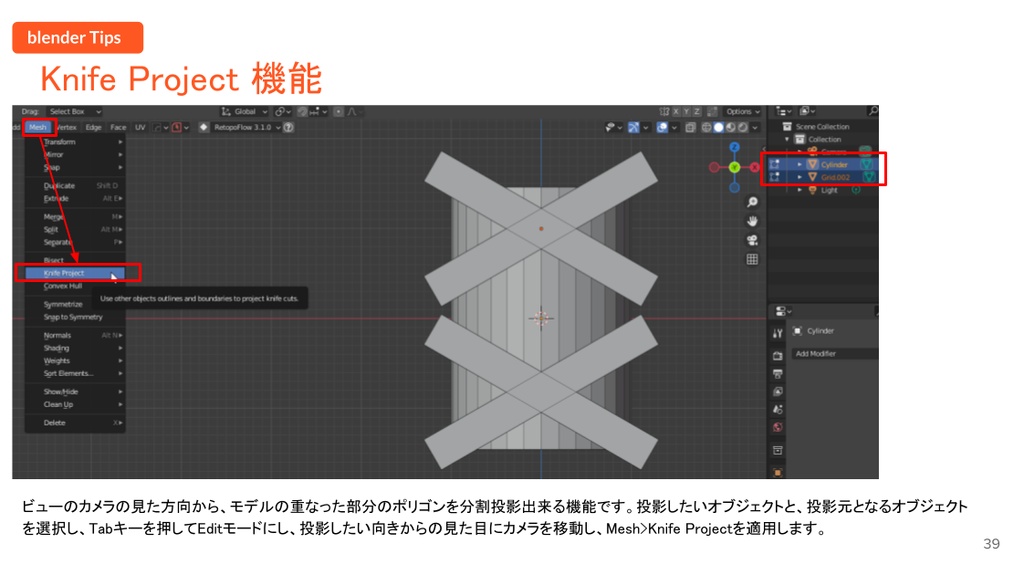The image size is (1024, 575).
Task: Open the Add Modifier dropdown
Action: [x=835, y=353]
